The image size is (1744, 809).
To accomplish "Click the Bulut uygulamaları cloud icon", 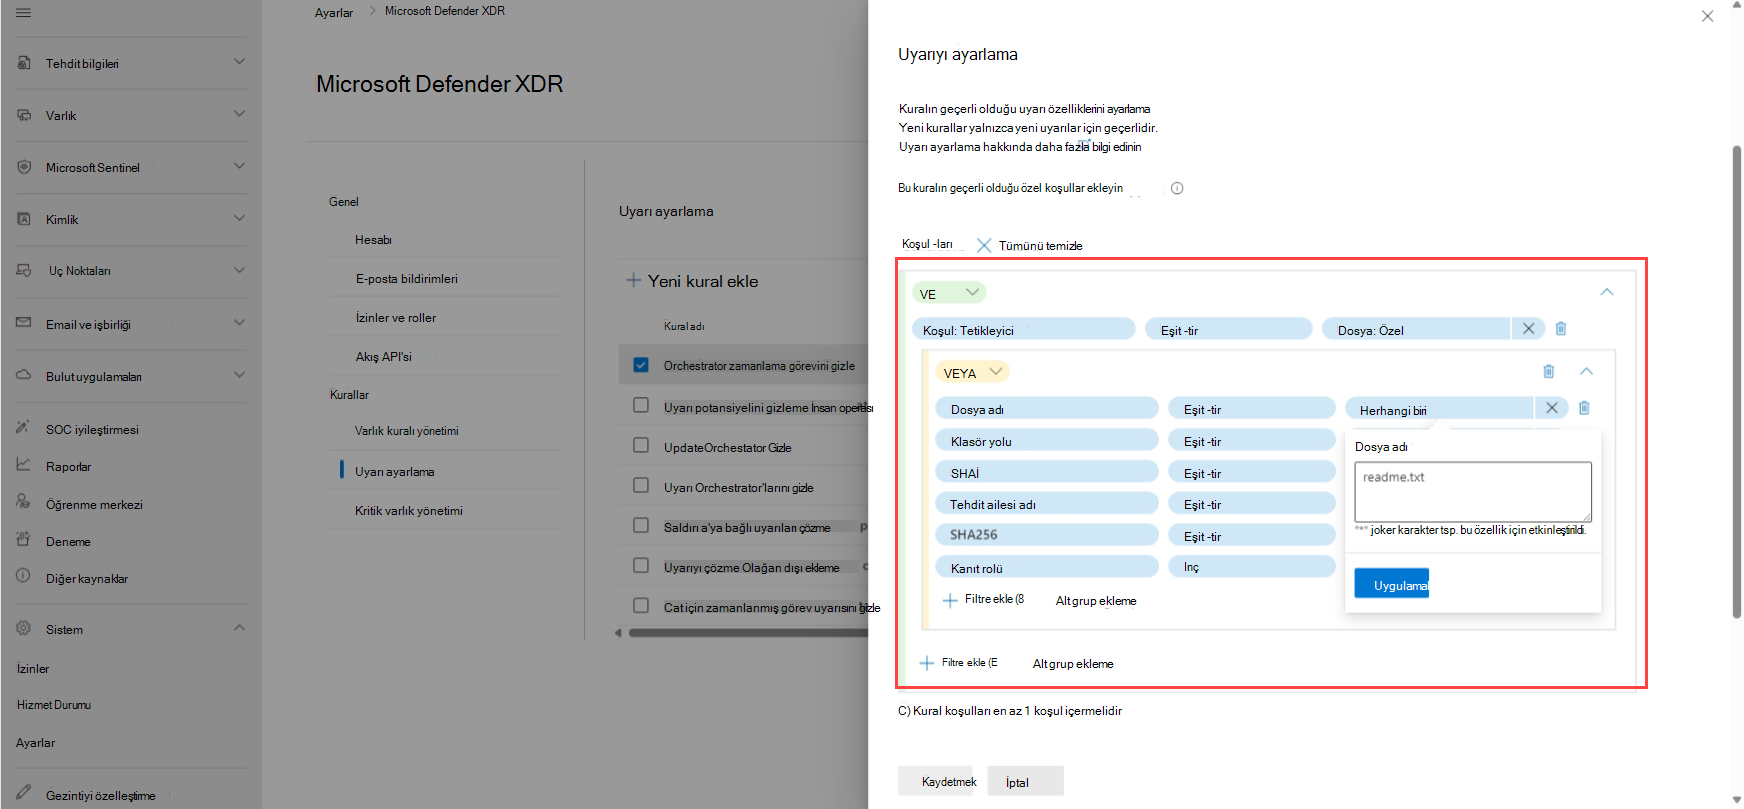I will point(24,376).
